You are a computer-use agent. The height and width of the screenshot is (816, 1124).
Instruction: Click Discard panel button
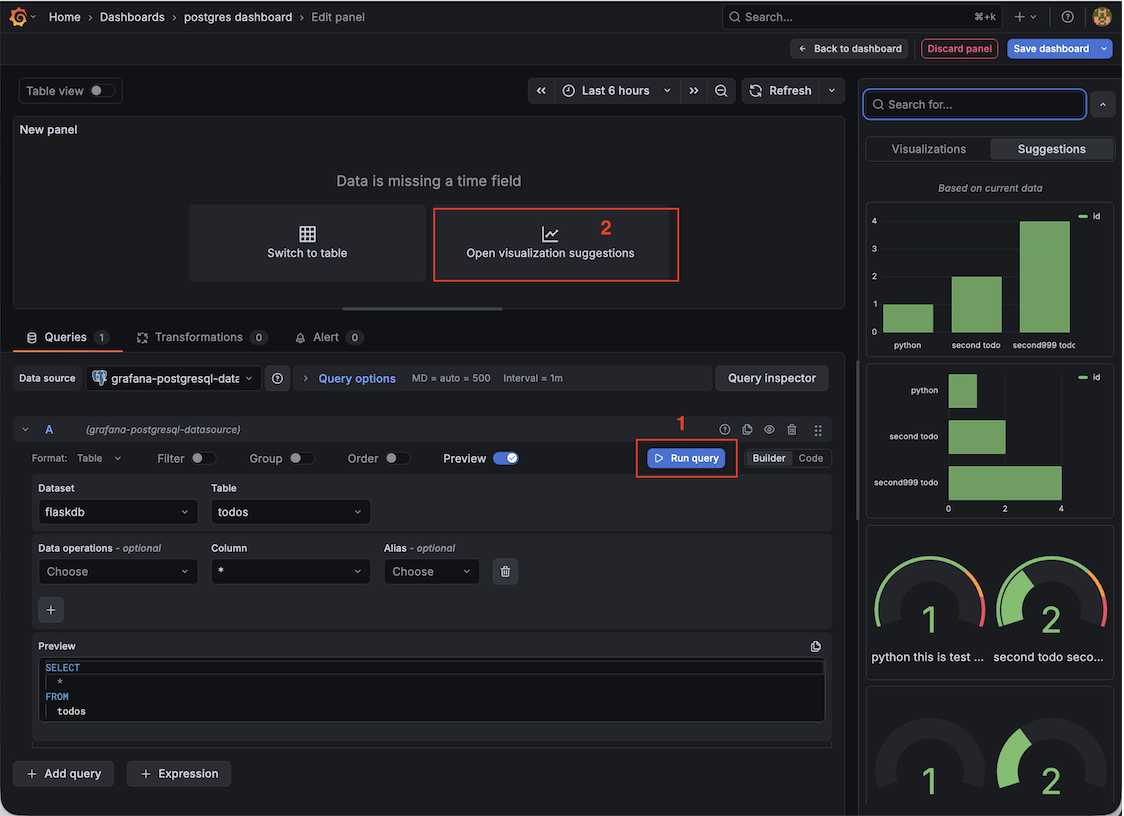[959, 49]
